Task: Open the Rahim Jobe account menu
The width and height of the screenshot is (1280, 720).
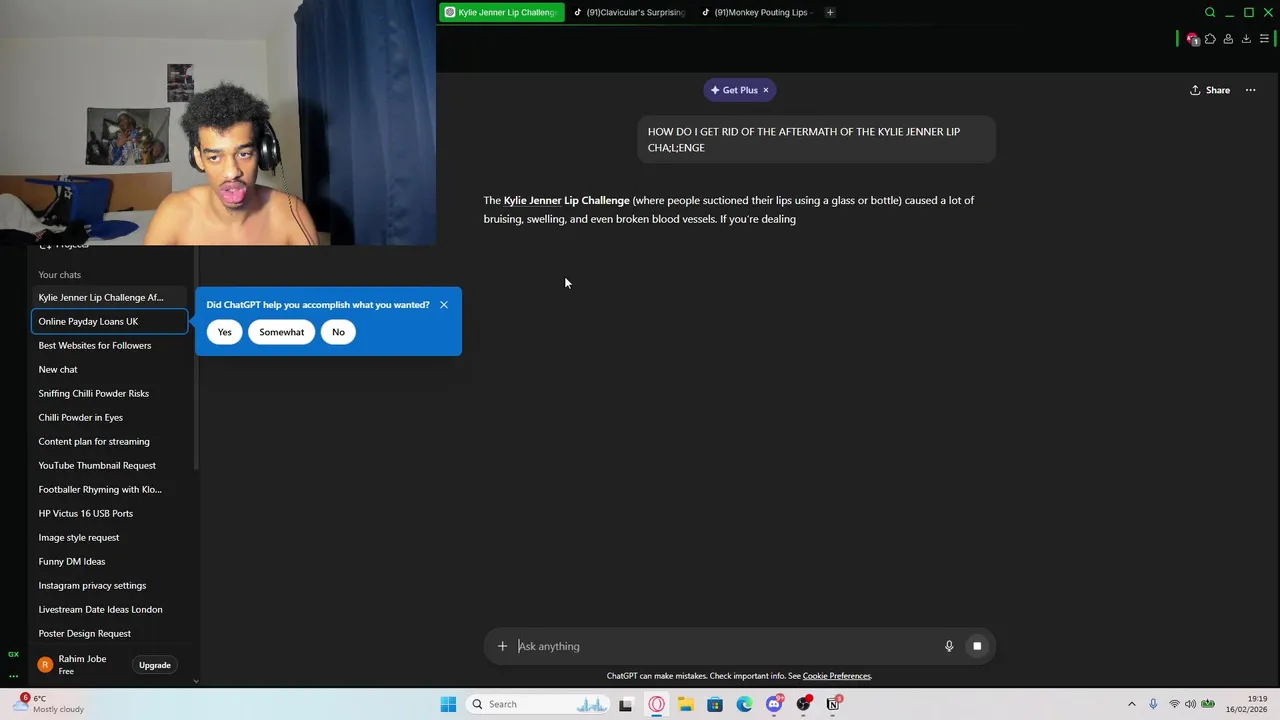Action: pyautogui.click(x=80, y=665)
